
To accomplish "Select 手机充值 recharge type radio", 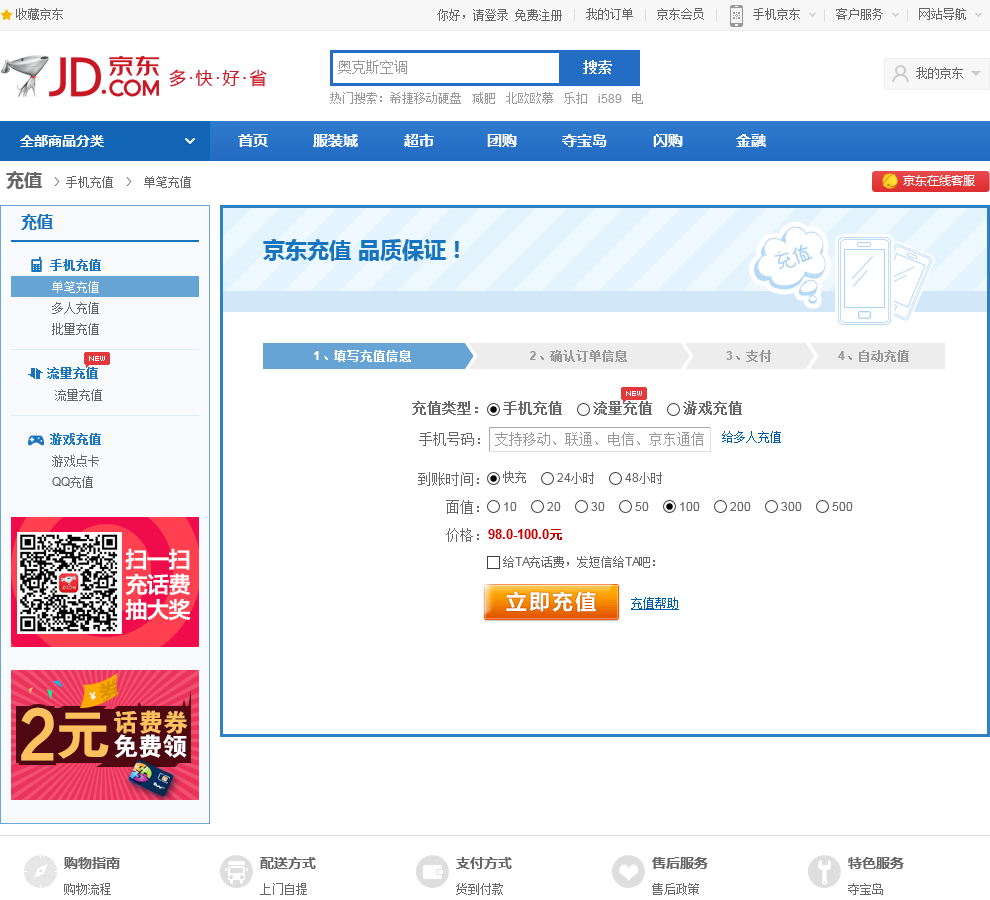I will 494,410.
